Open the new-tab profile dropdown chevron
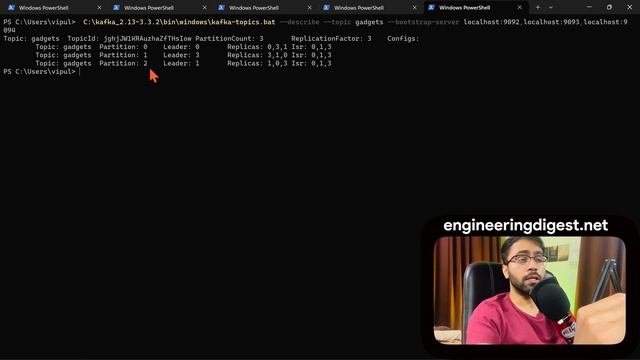Viewport: 640px width, 360px height. pos(551,7)
